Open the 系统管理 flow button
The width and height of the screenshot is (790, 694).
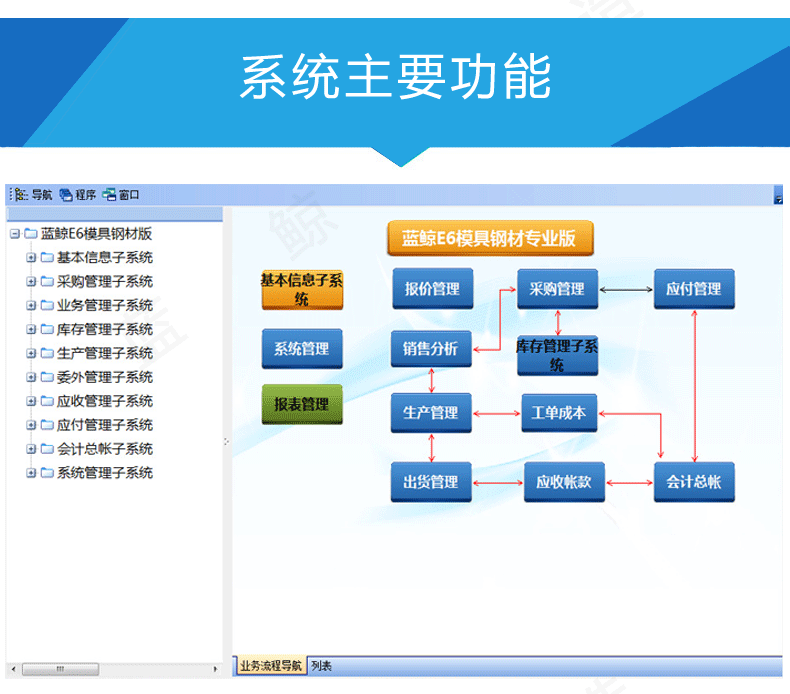pyautogui.click(x=302, y=349)
